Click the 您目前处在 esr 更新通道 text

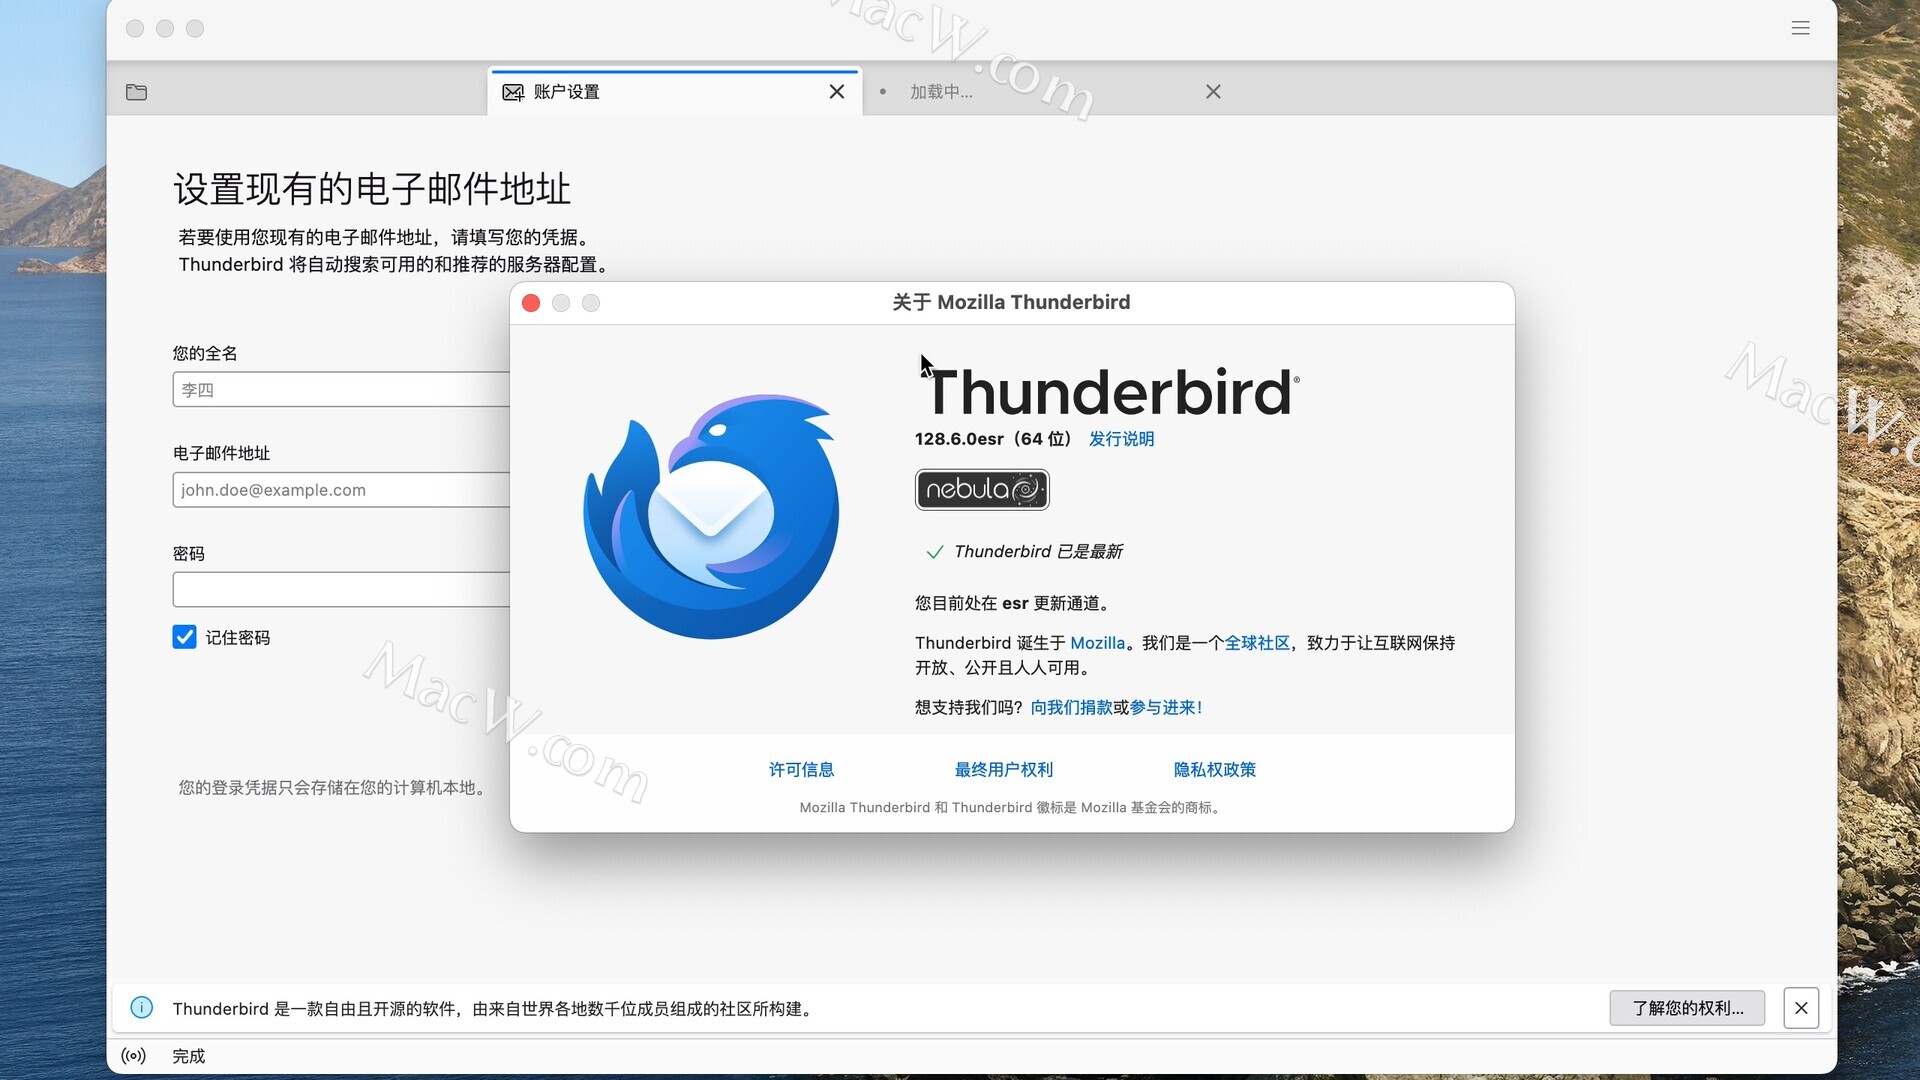[x=1014, y=603]
